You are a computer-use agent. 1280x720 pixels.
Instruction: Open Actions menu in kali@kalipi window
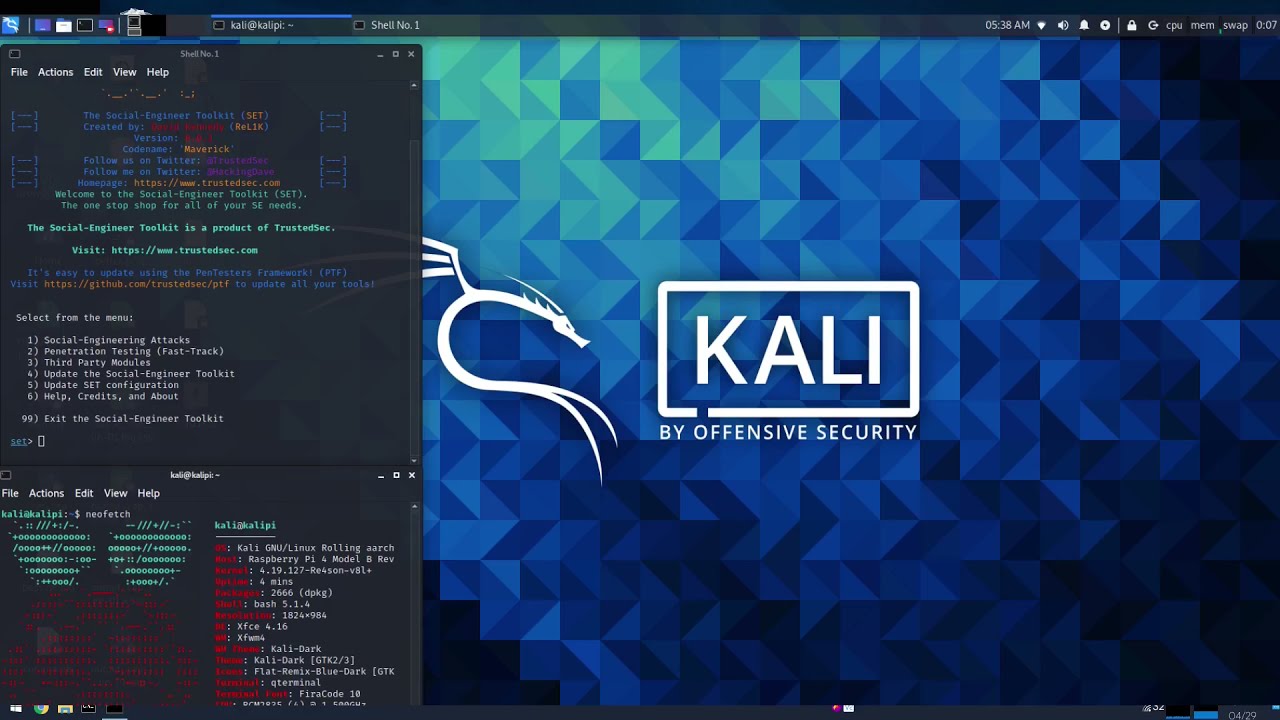[46, 493]
